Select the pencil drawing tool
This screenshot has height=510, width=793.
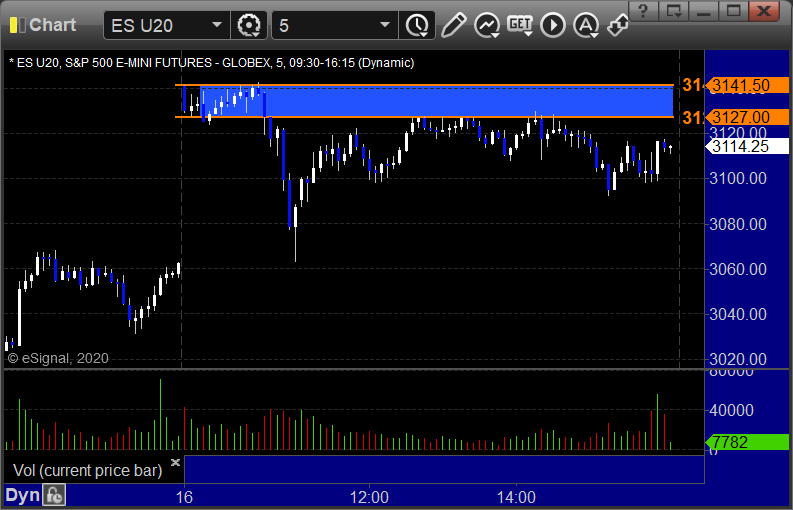pyautogui.click(x=453, y=25)
